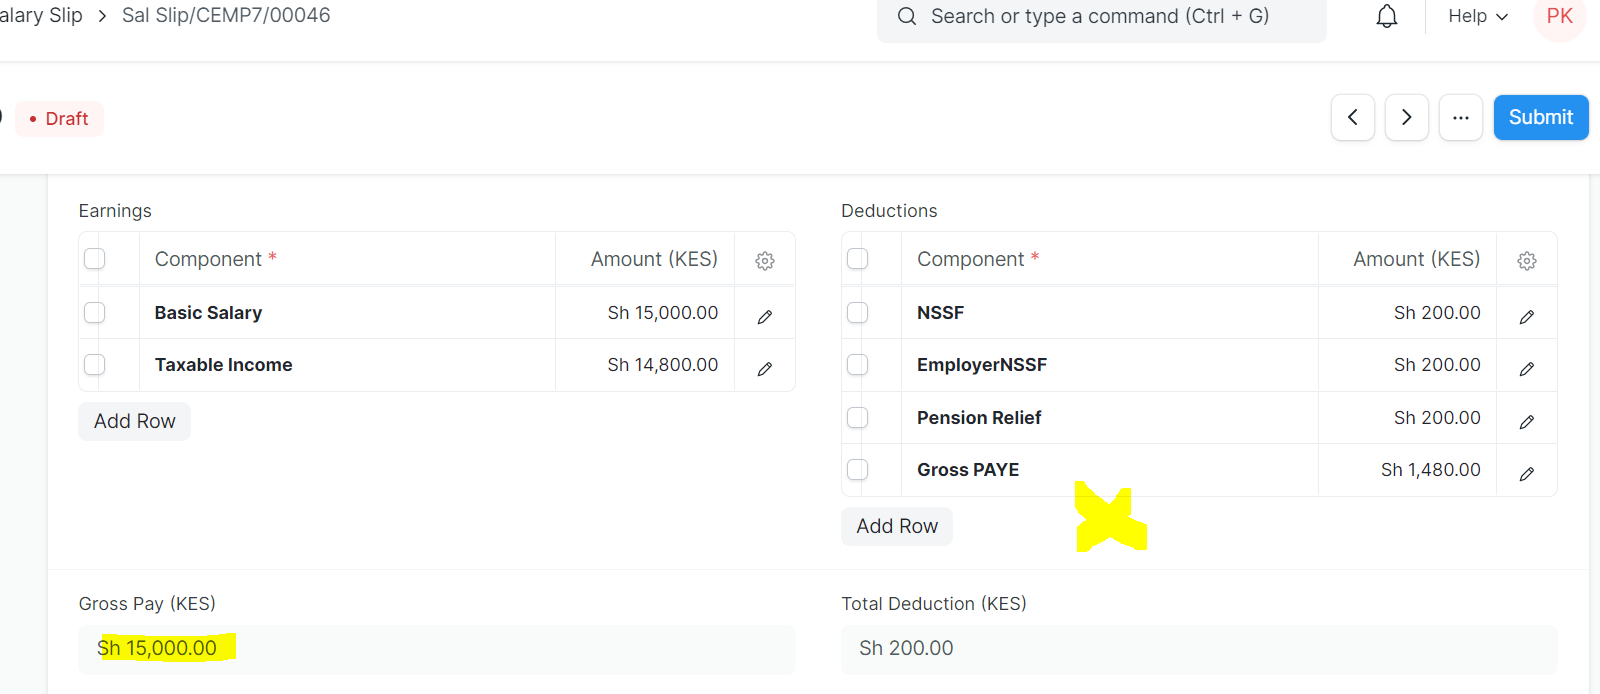The width and height of the screenshot is (1600, 694).
Task: Open edit for NSSF deduction row
Action: pos(1527,317)
